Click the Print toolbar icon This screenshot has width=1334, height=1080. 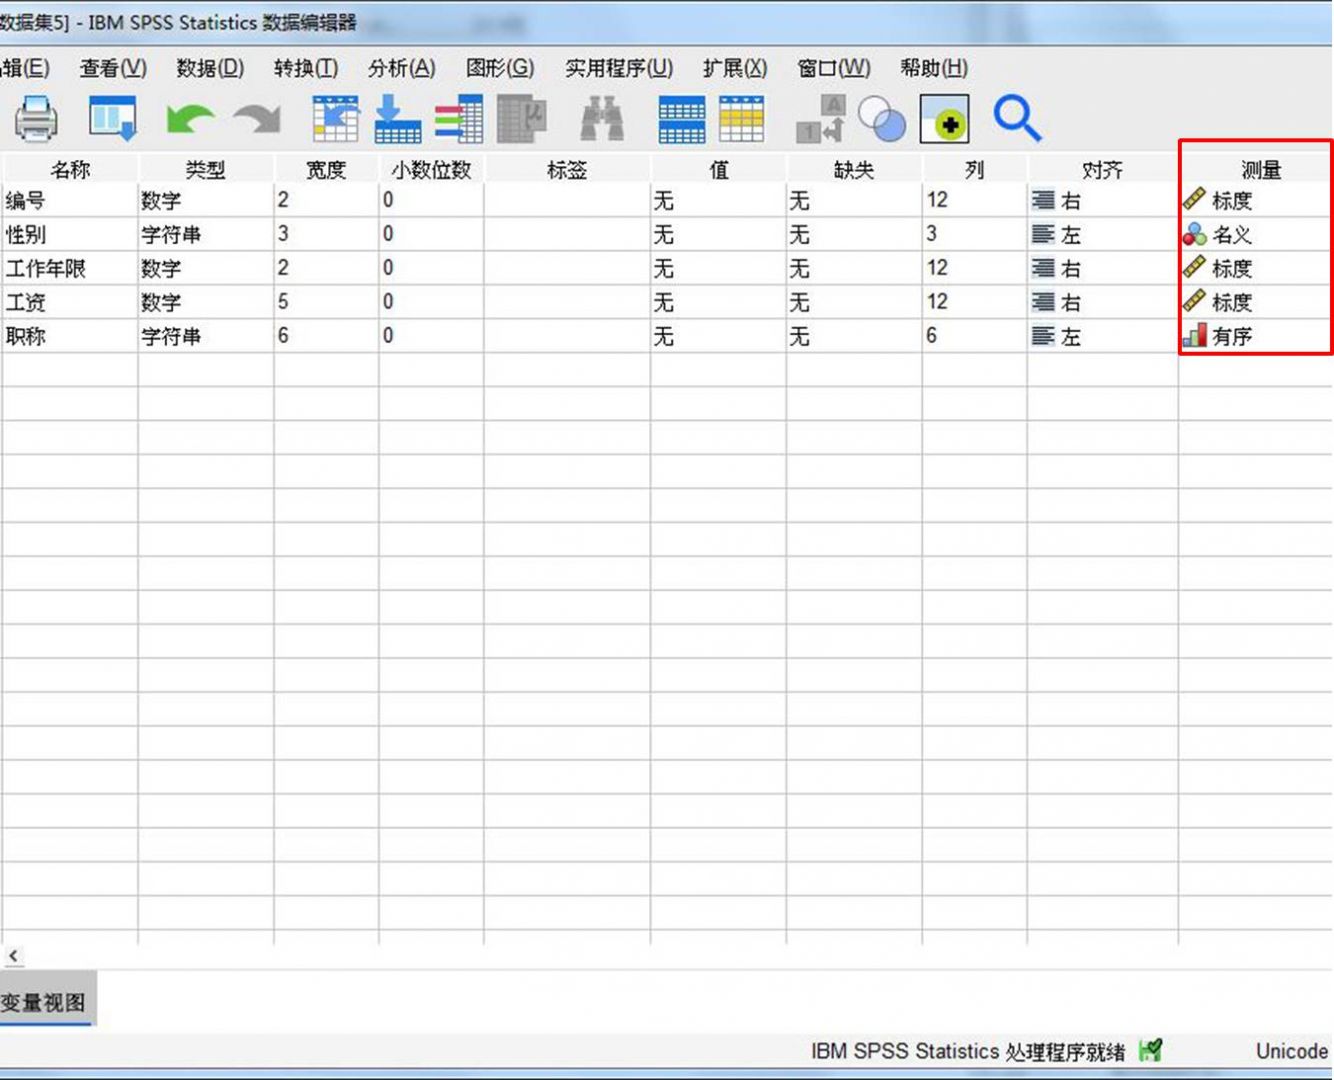click(37, 118)
